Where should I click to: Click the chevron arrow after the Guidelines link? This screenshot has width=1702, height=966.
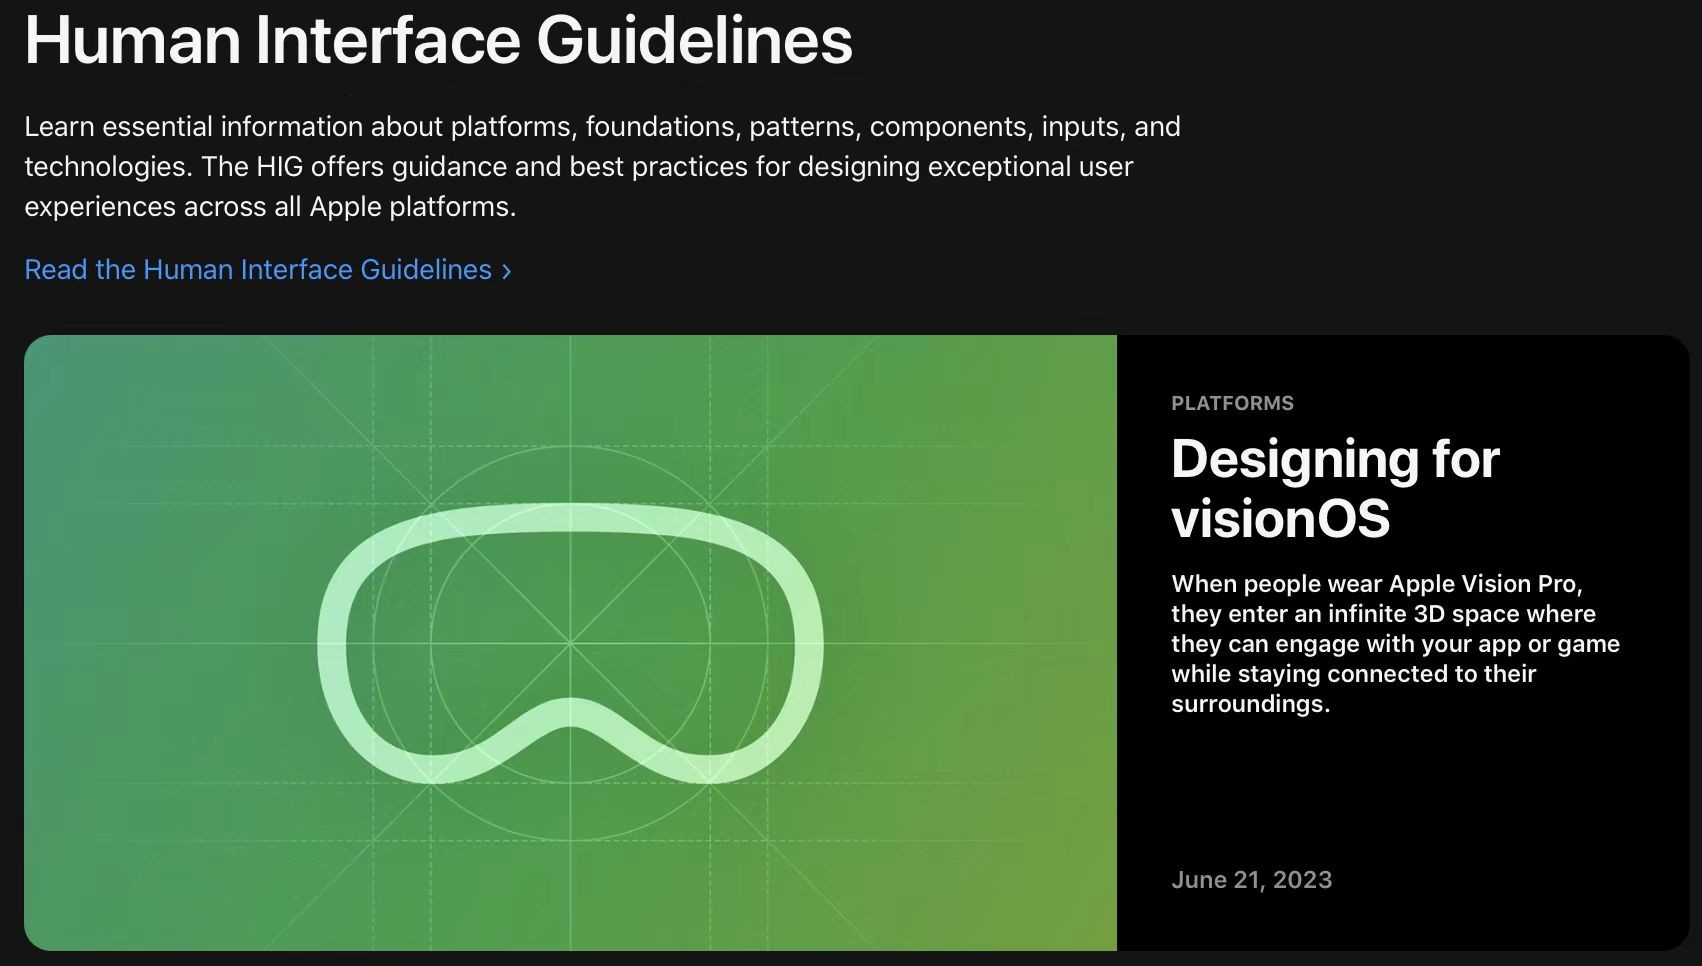pyautogui.click(x=507, y=271)
